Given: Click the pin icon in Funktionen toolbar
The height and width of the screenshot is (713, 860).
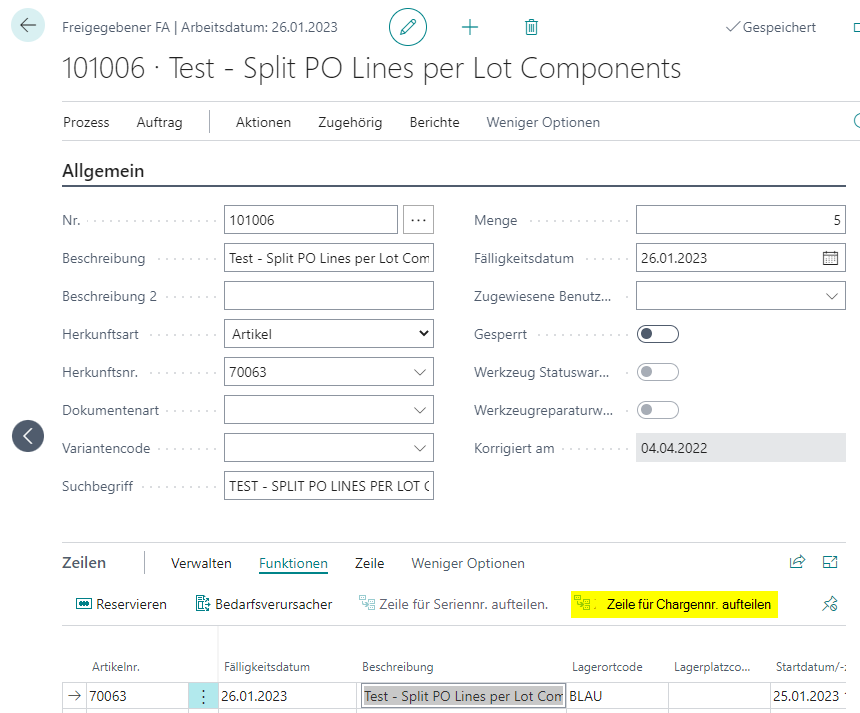Looking at the screenshot, I should (x=829, y=604).
